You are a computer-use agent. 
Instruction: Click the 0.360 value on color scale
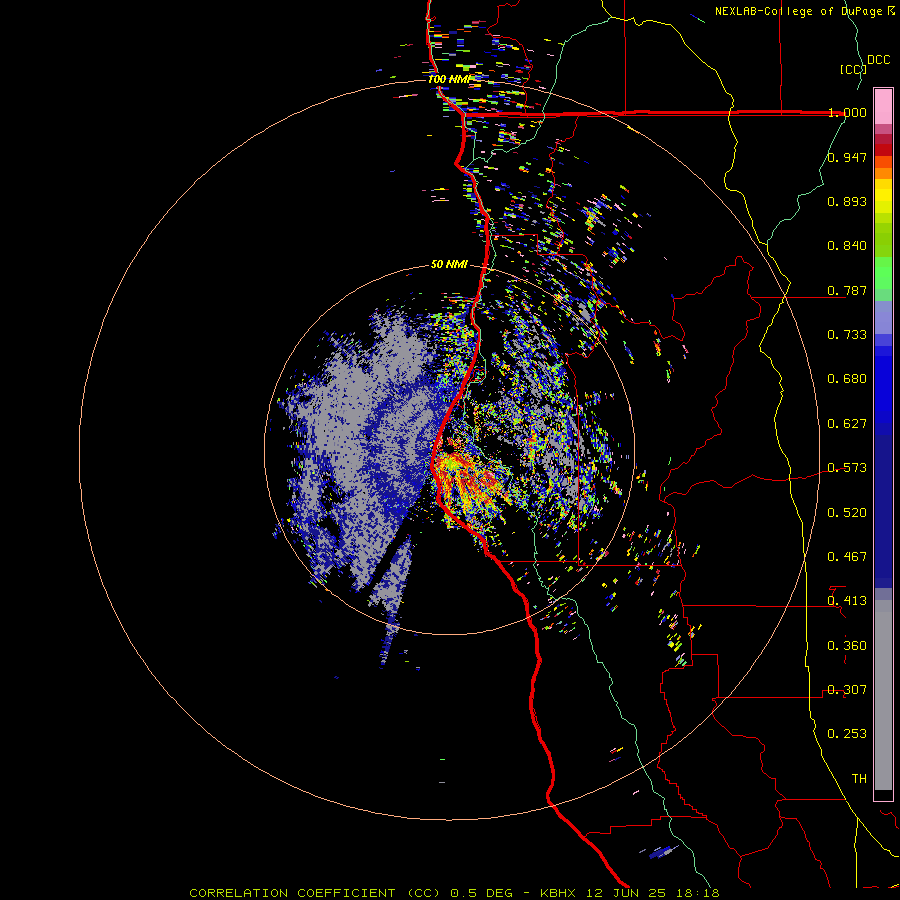click(847, 646)
